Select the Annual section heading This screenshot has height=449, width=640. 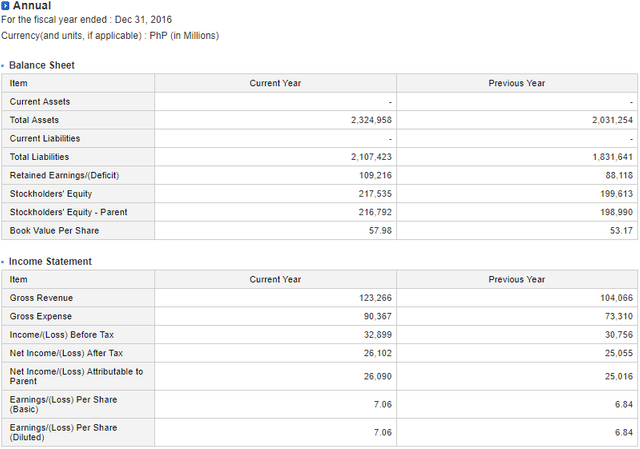click(x=32, y=6)
